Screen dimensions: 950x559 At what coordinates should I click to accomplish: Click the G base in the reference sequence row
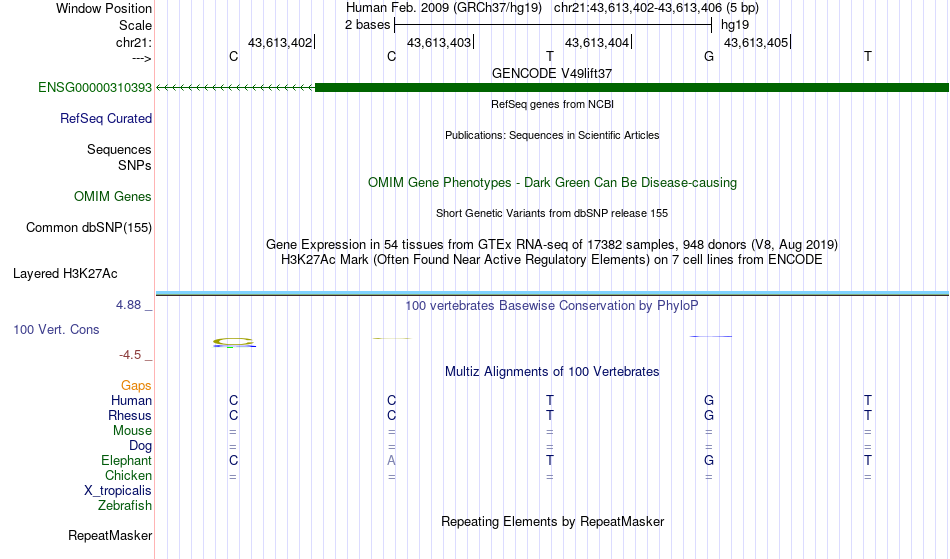709,56
